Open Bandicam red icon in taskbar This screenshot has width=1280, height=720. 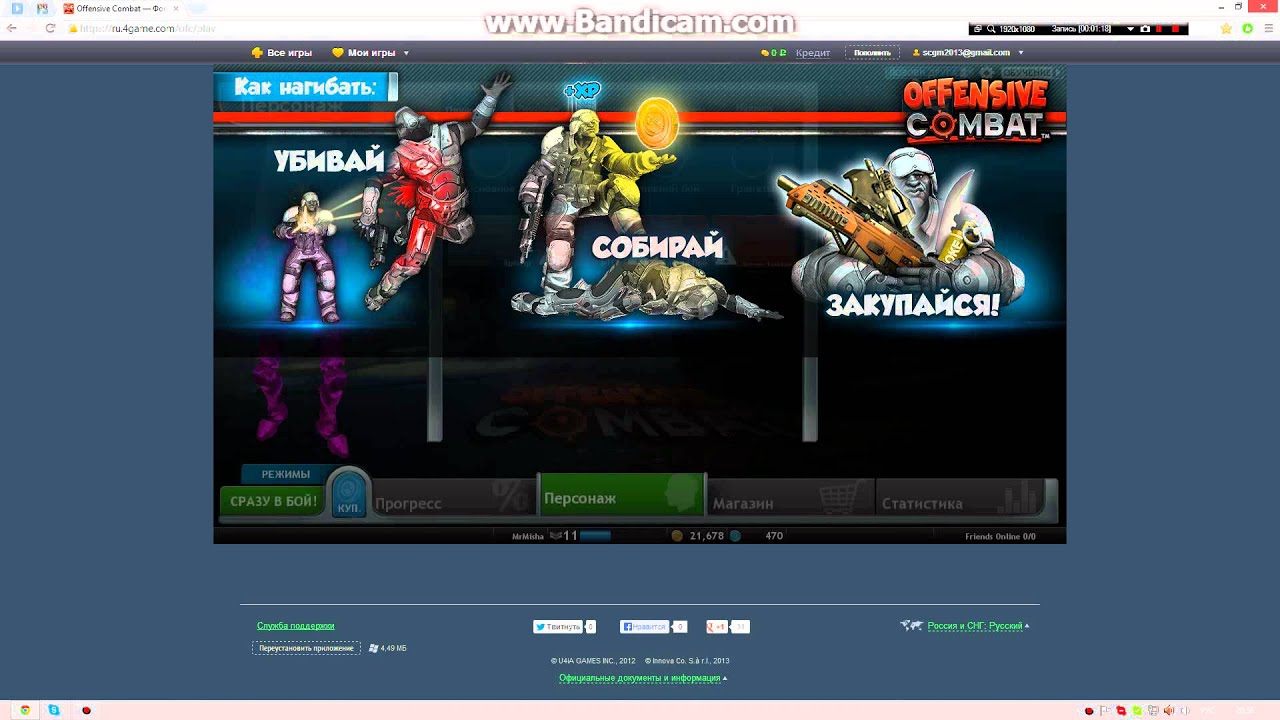86,710
